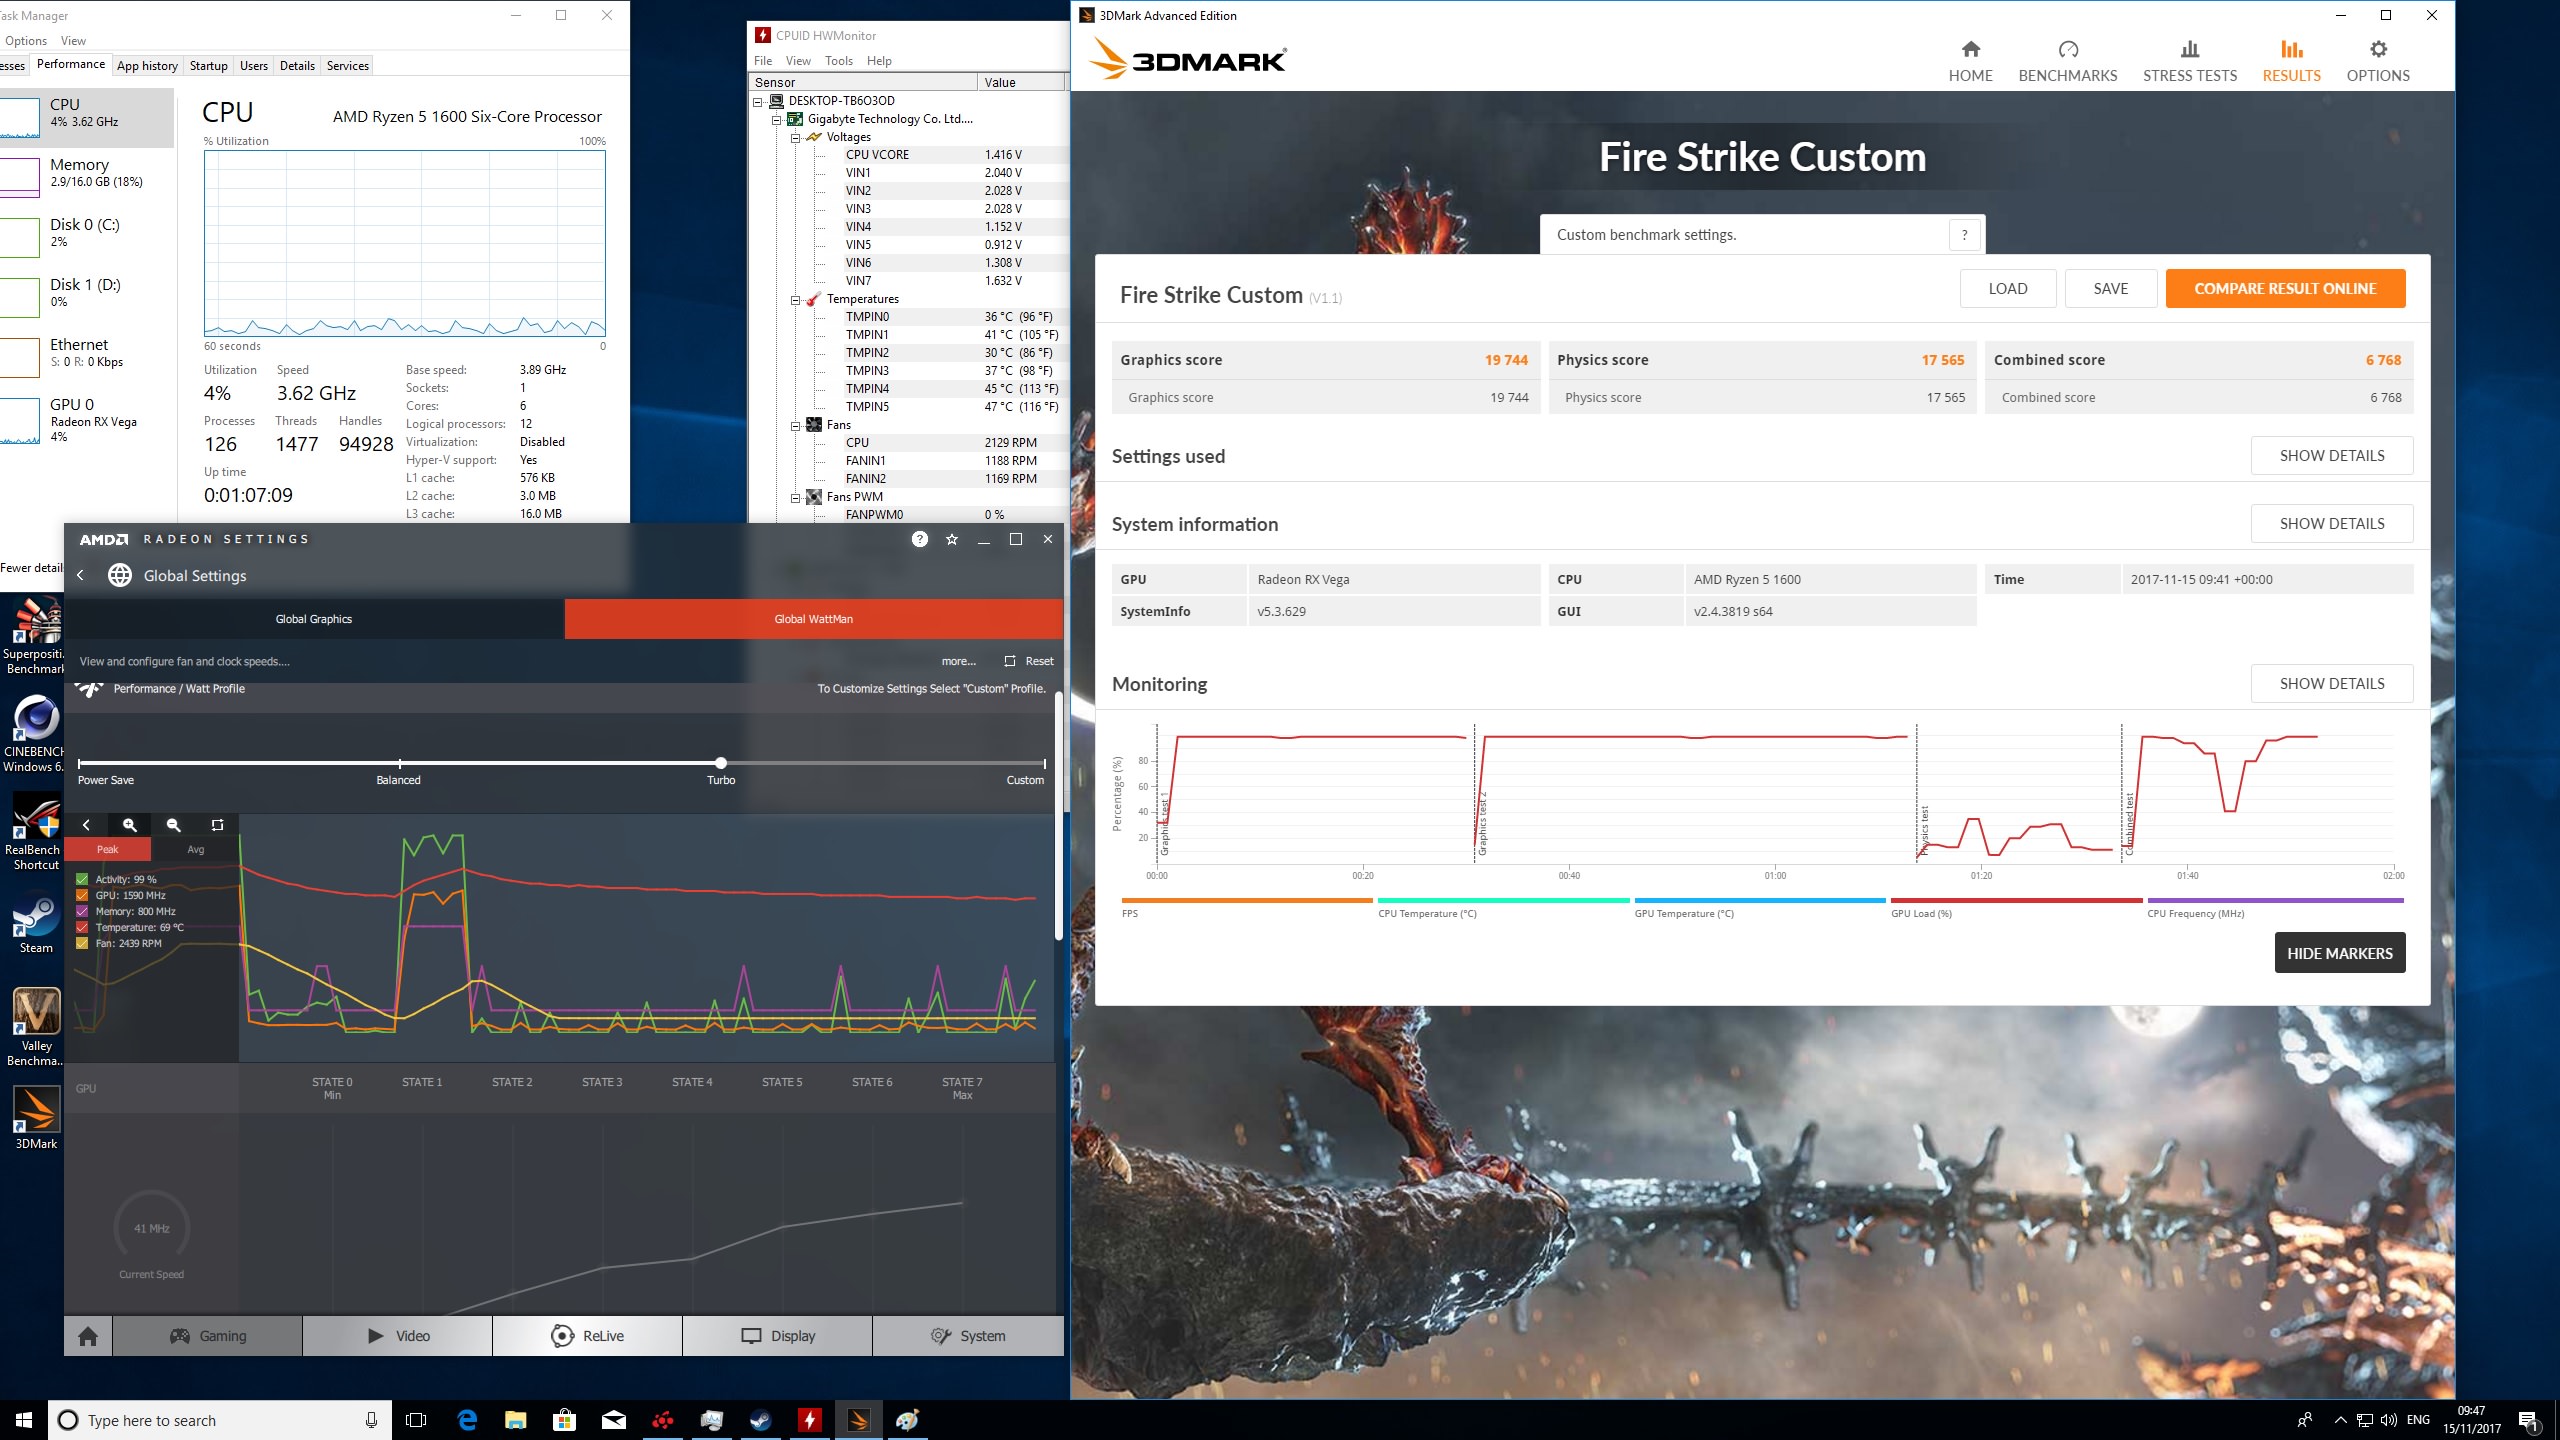This screenshot has height=1440, width=2560.
Task: Open the HOME section in 3DMark
Action: coord(1970,61)
